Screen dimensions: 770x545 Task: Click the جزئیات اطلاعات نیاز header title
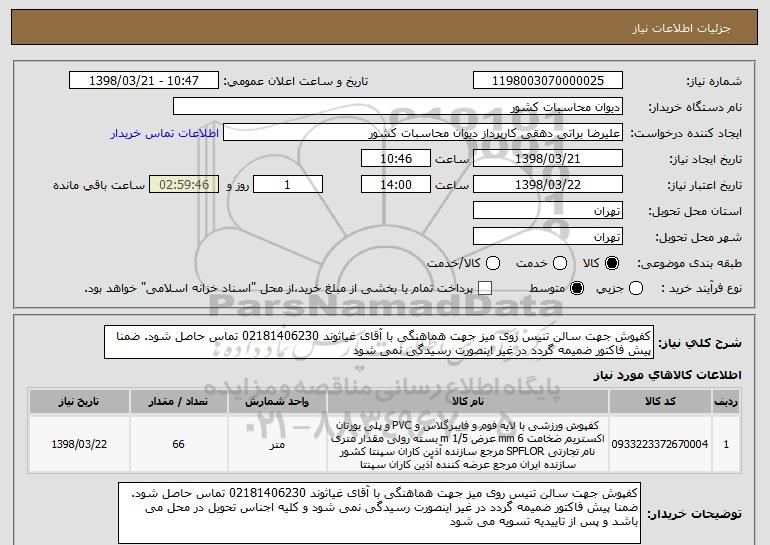pyautogui.click(x=681, y=28)
